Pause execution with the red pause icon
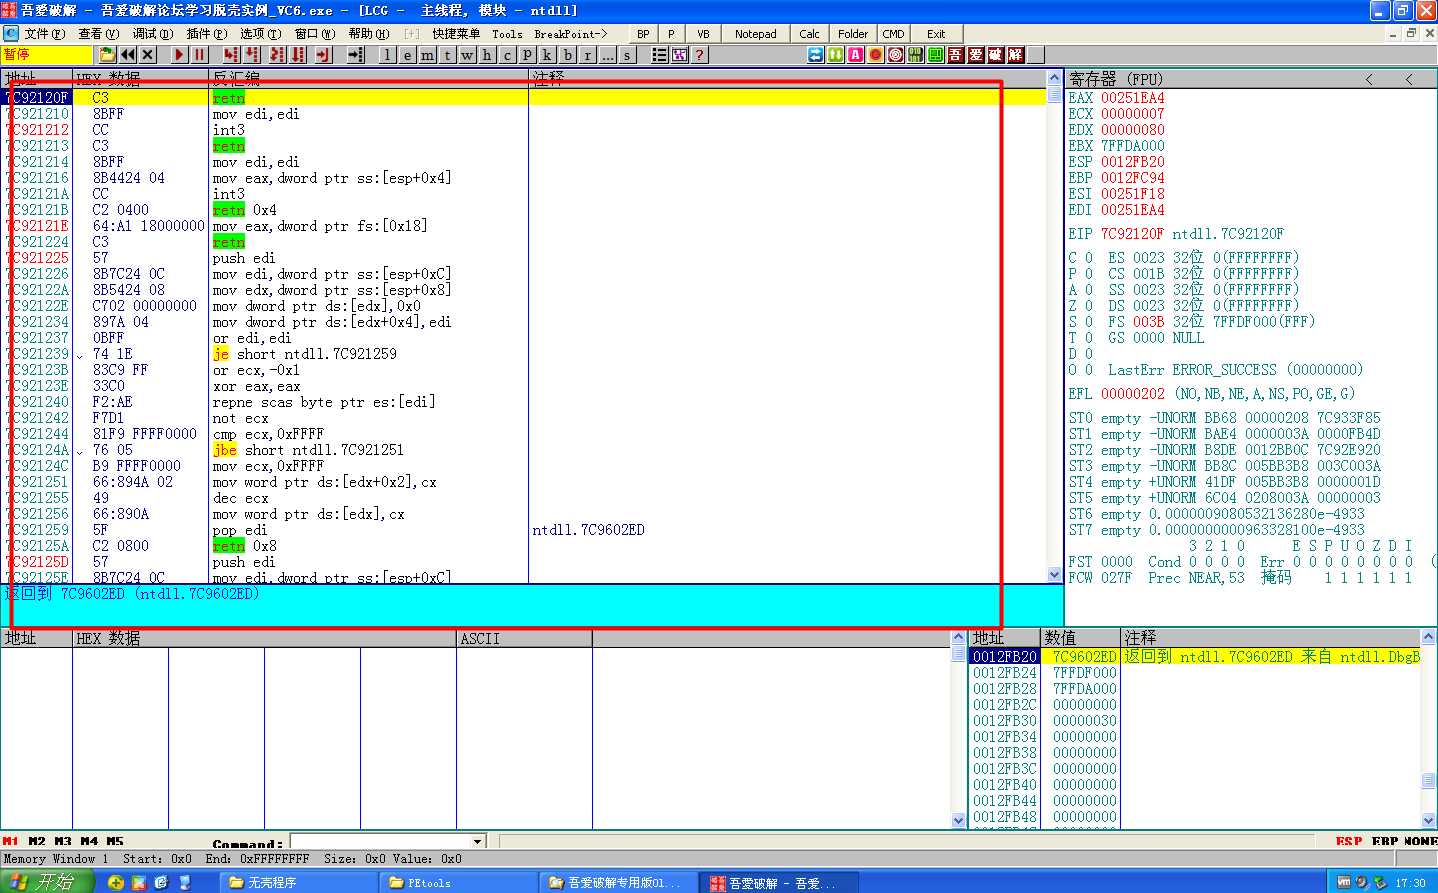 click(199, 55)
